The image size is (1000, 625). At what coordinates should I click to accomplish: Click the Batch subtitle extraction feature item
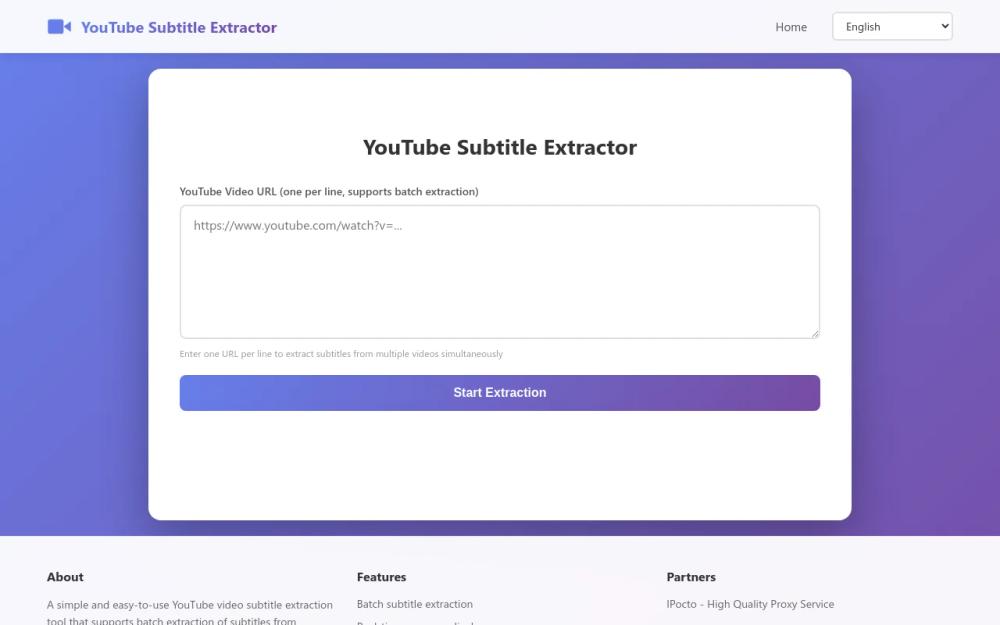point(414,604)
